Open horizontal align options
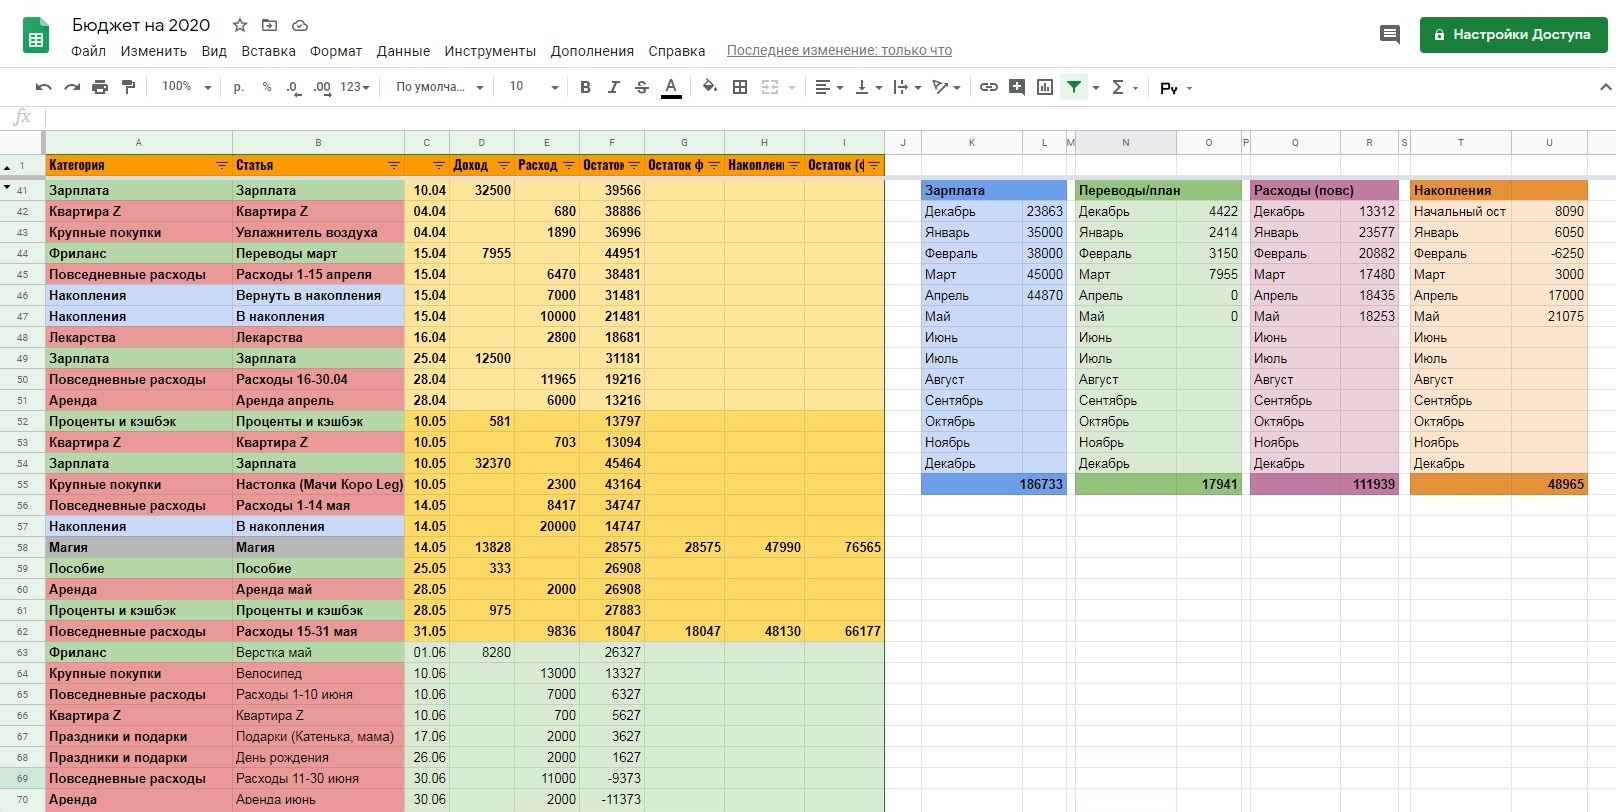The width and height of the screenshot is (1616, 812). click(828, 87)
